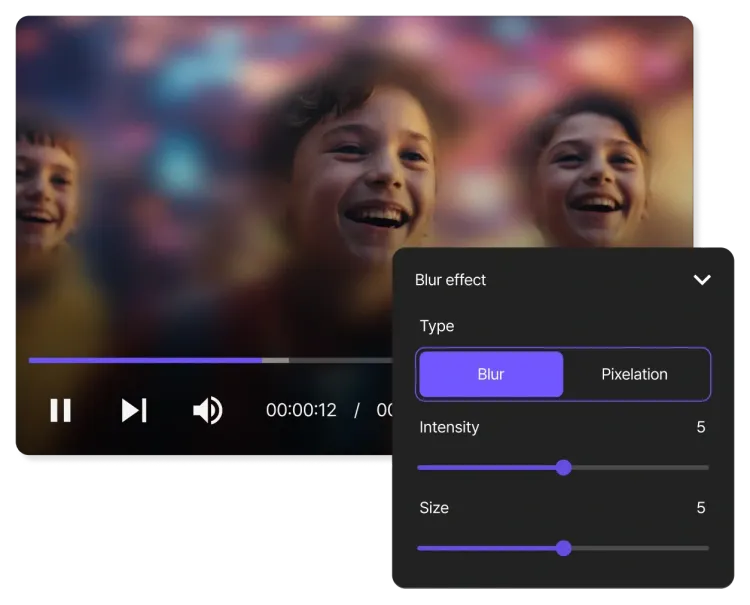Click the skip to next icon
The width and height of the screenshot is (750, 605).
coord(134,410)
